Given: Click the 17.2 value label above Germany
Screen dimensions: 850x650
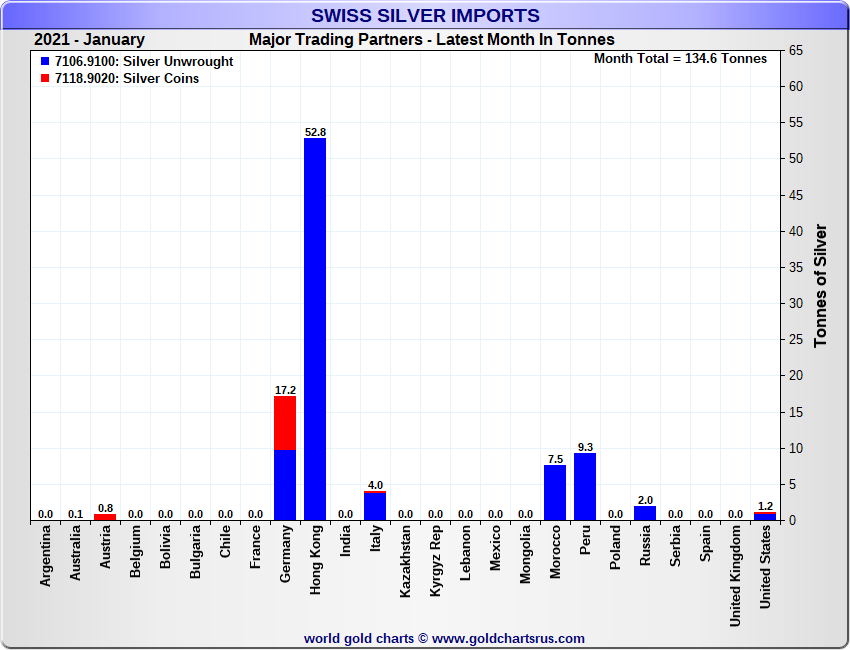Looking at the screenshot, I should click(285, 389).
